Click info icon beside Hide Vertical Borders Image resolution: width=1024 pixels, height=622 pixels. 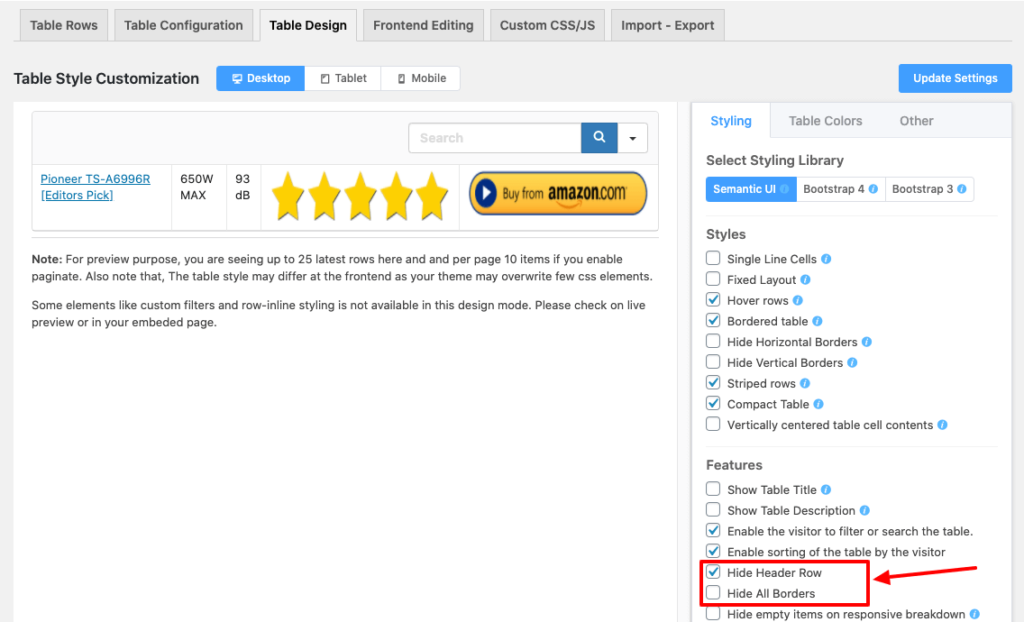coord(852,362)
